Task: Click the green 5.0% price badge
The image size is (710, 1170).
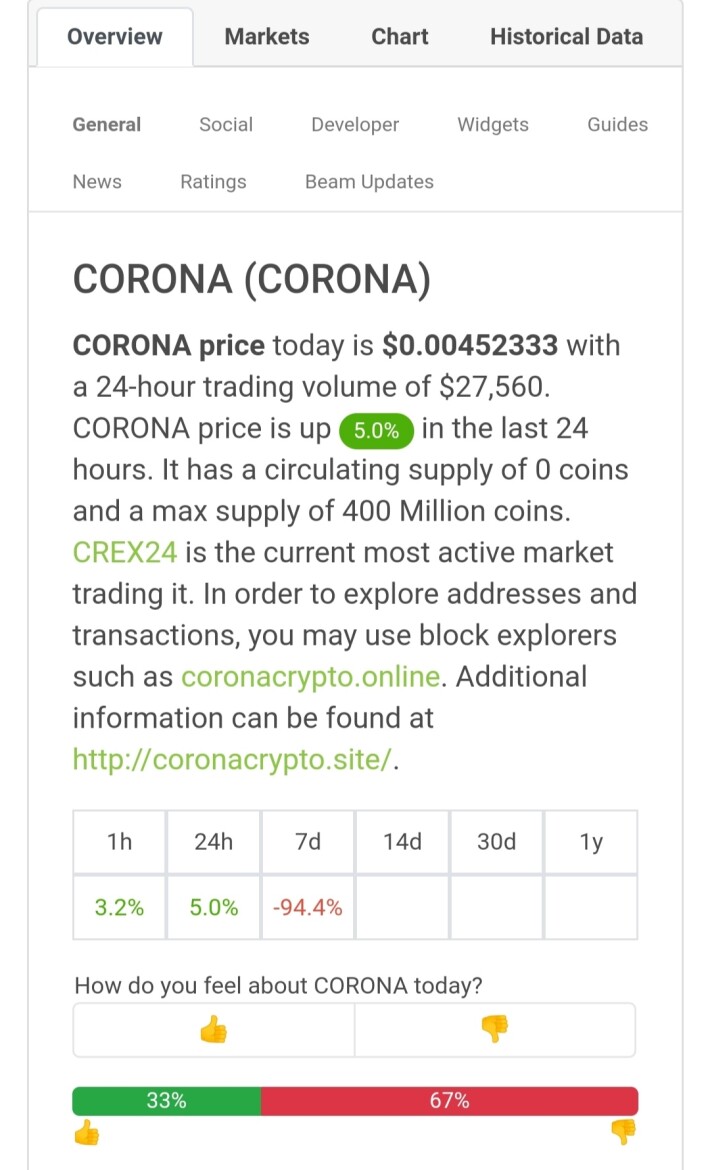Action: tap(376, 431)
